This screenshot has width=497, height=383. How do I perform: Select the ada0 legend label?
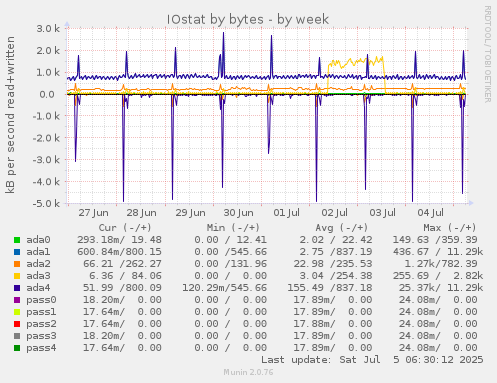click(x=38, y=240)
